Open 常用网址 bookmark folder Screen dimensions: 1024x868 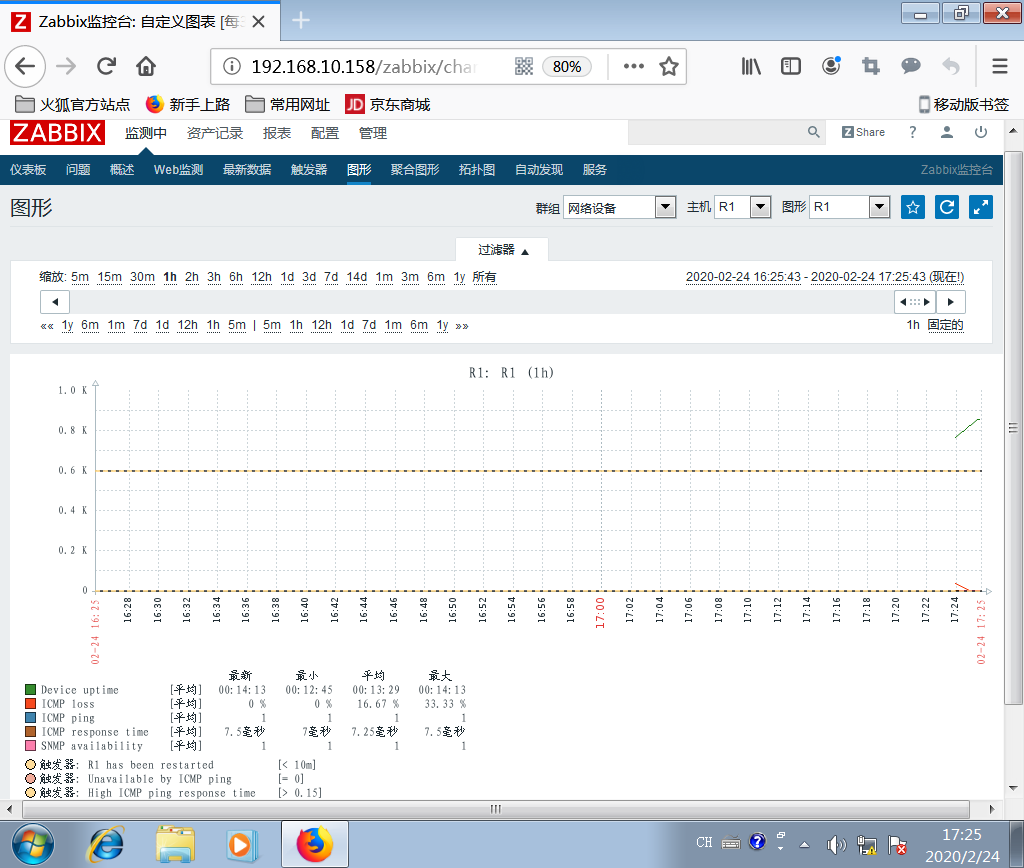pos(287,104)
